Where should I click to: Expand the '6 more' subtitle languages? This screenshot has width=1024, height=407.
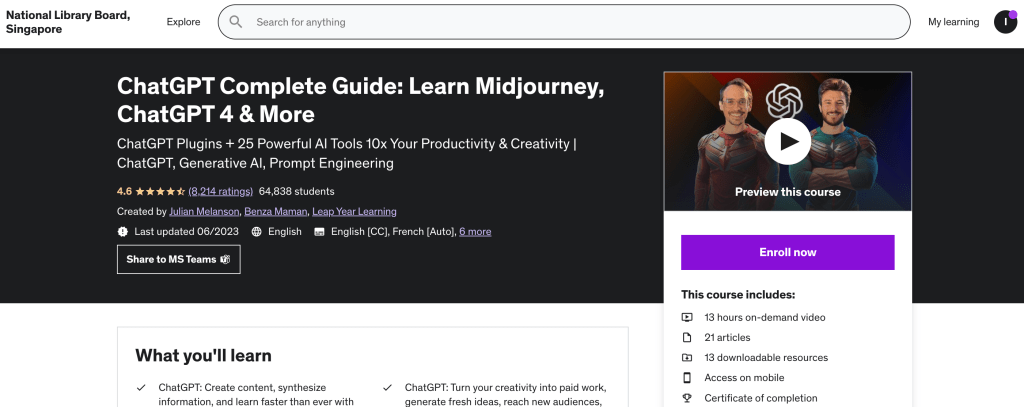pyautogui.click(x=475, y=231)
